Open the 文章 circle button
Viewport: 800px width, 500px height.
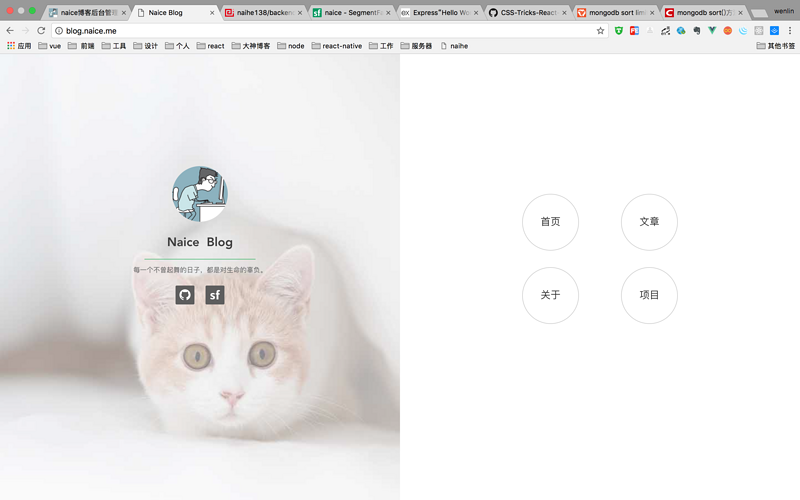coord(649,222)
